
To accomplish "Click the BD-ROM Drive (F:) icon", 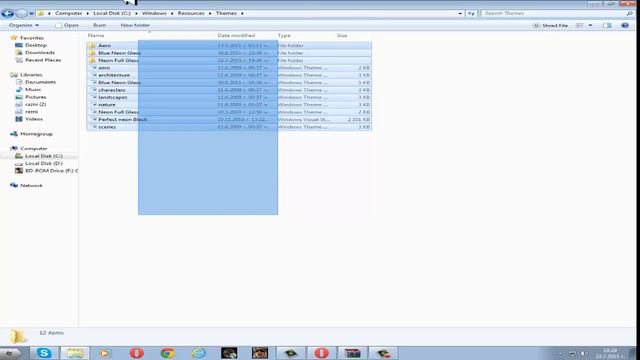I will pyautogui.click(x=19, y=171).
